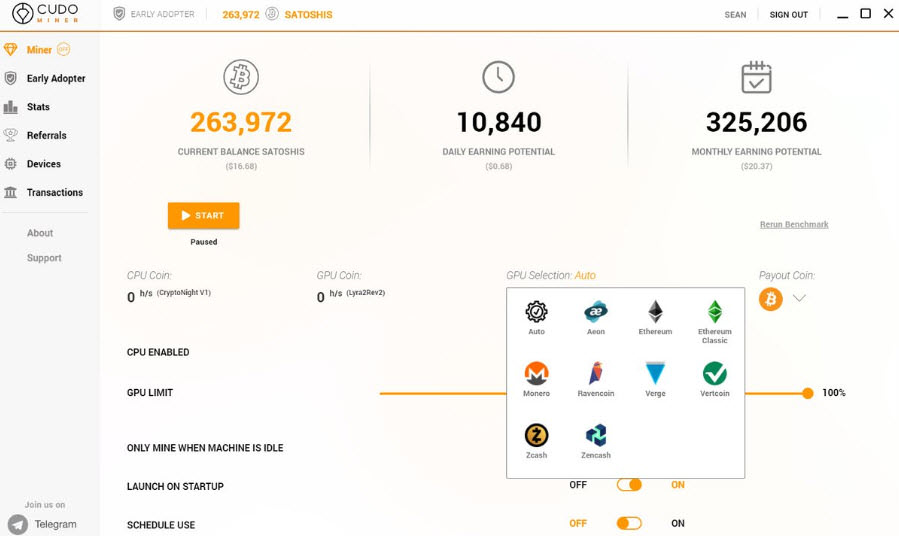
Task: Click the calendar icon above monthly earnings
Action: pyautogui.click(x=756, y=77)
